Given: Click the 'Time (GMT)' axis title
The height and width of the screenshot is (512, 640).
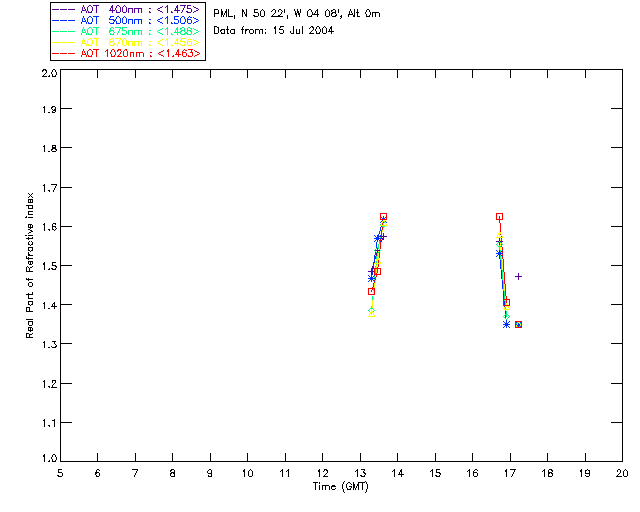Looking at the screenshot, I should [x=340, y=487].
